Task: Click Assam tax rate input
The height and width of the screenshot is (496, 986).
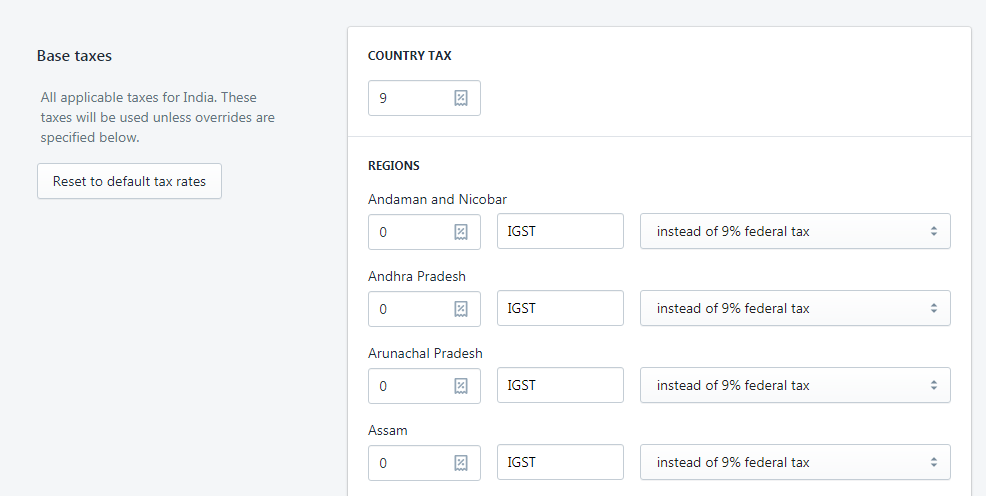Action: pyautogui.click(x=410, y=462)
